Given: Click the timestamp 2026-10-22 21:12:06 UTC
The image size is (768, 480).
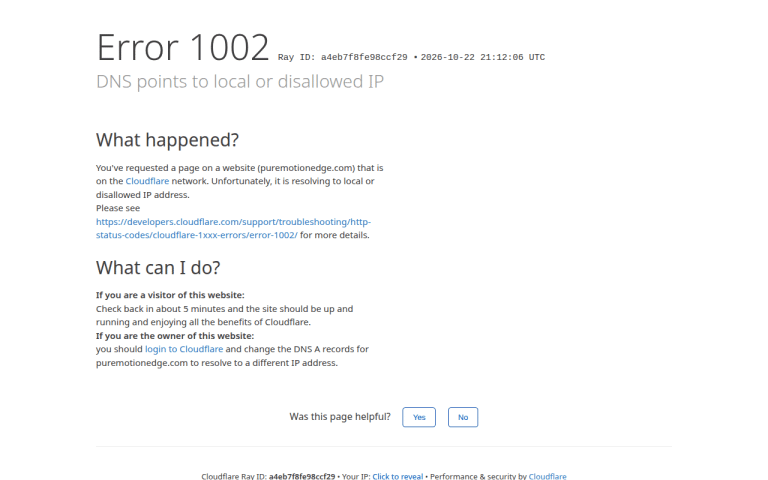Looking at the screenshot, I should (x=482, y=57).
